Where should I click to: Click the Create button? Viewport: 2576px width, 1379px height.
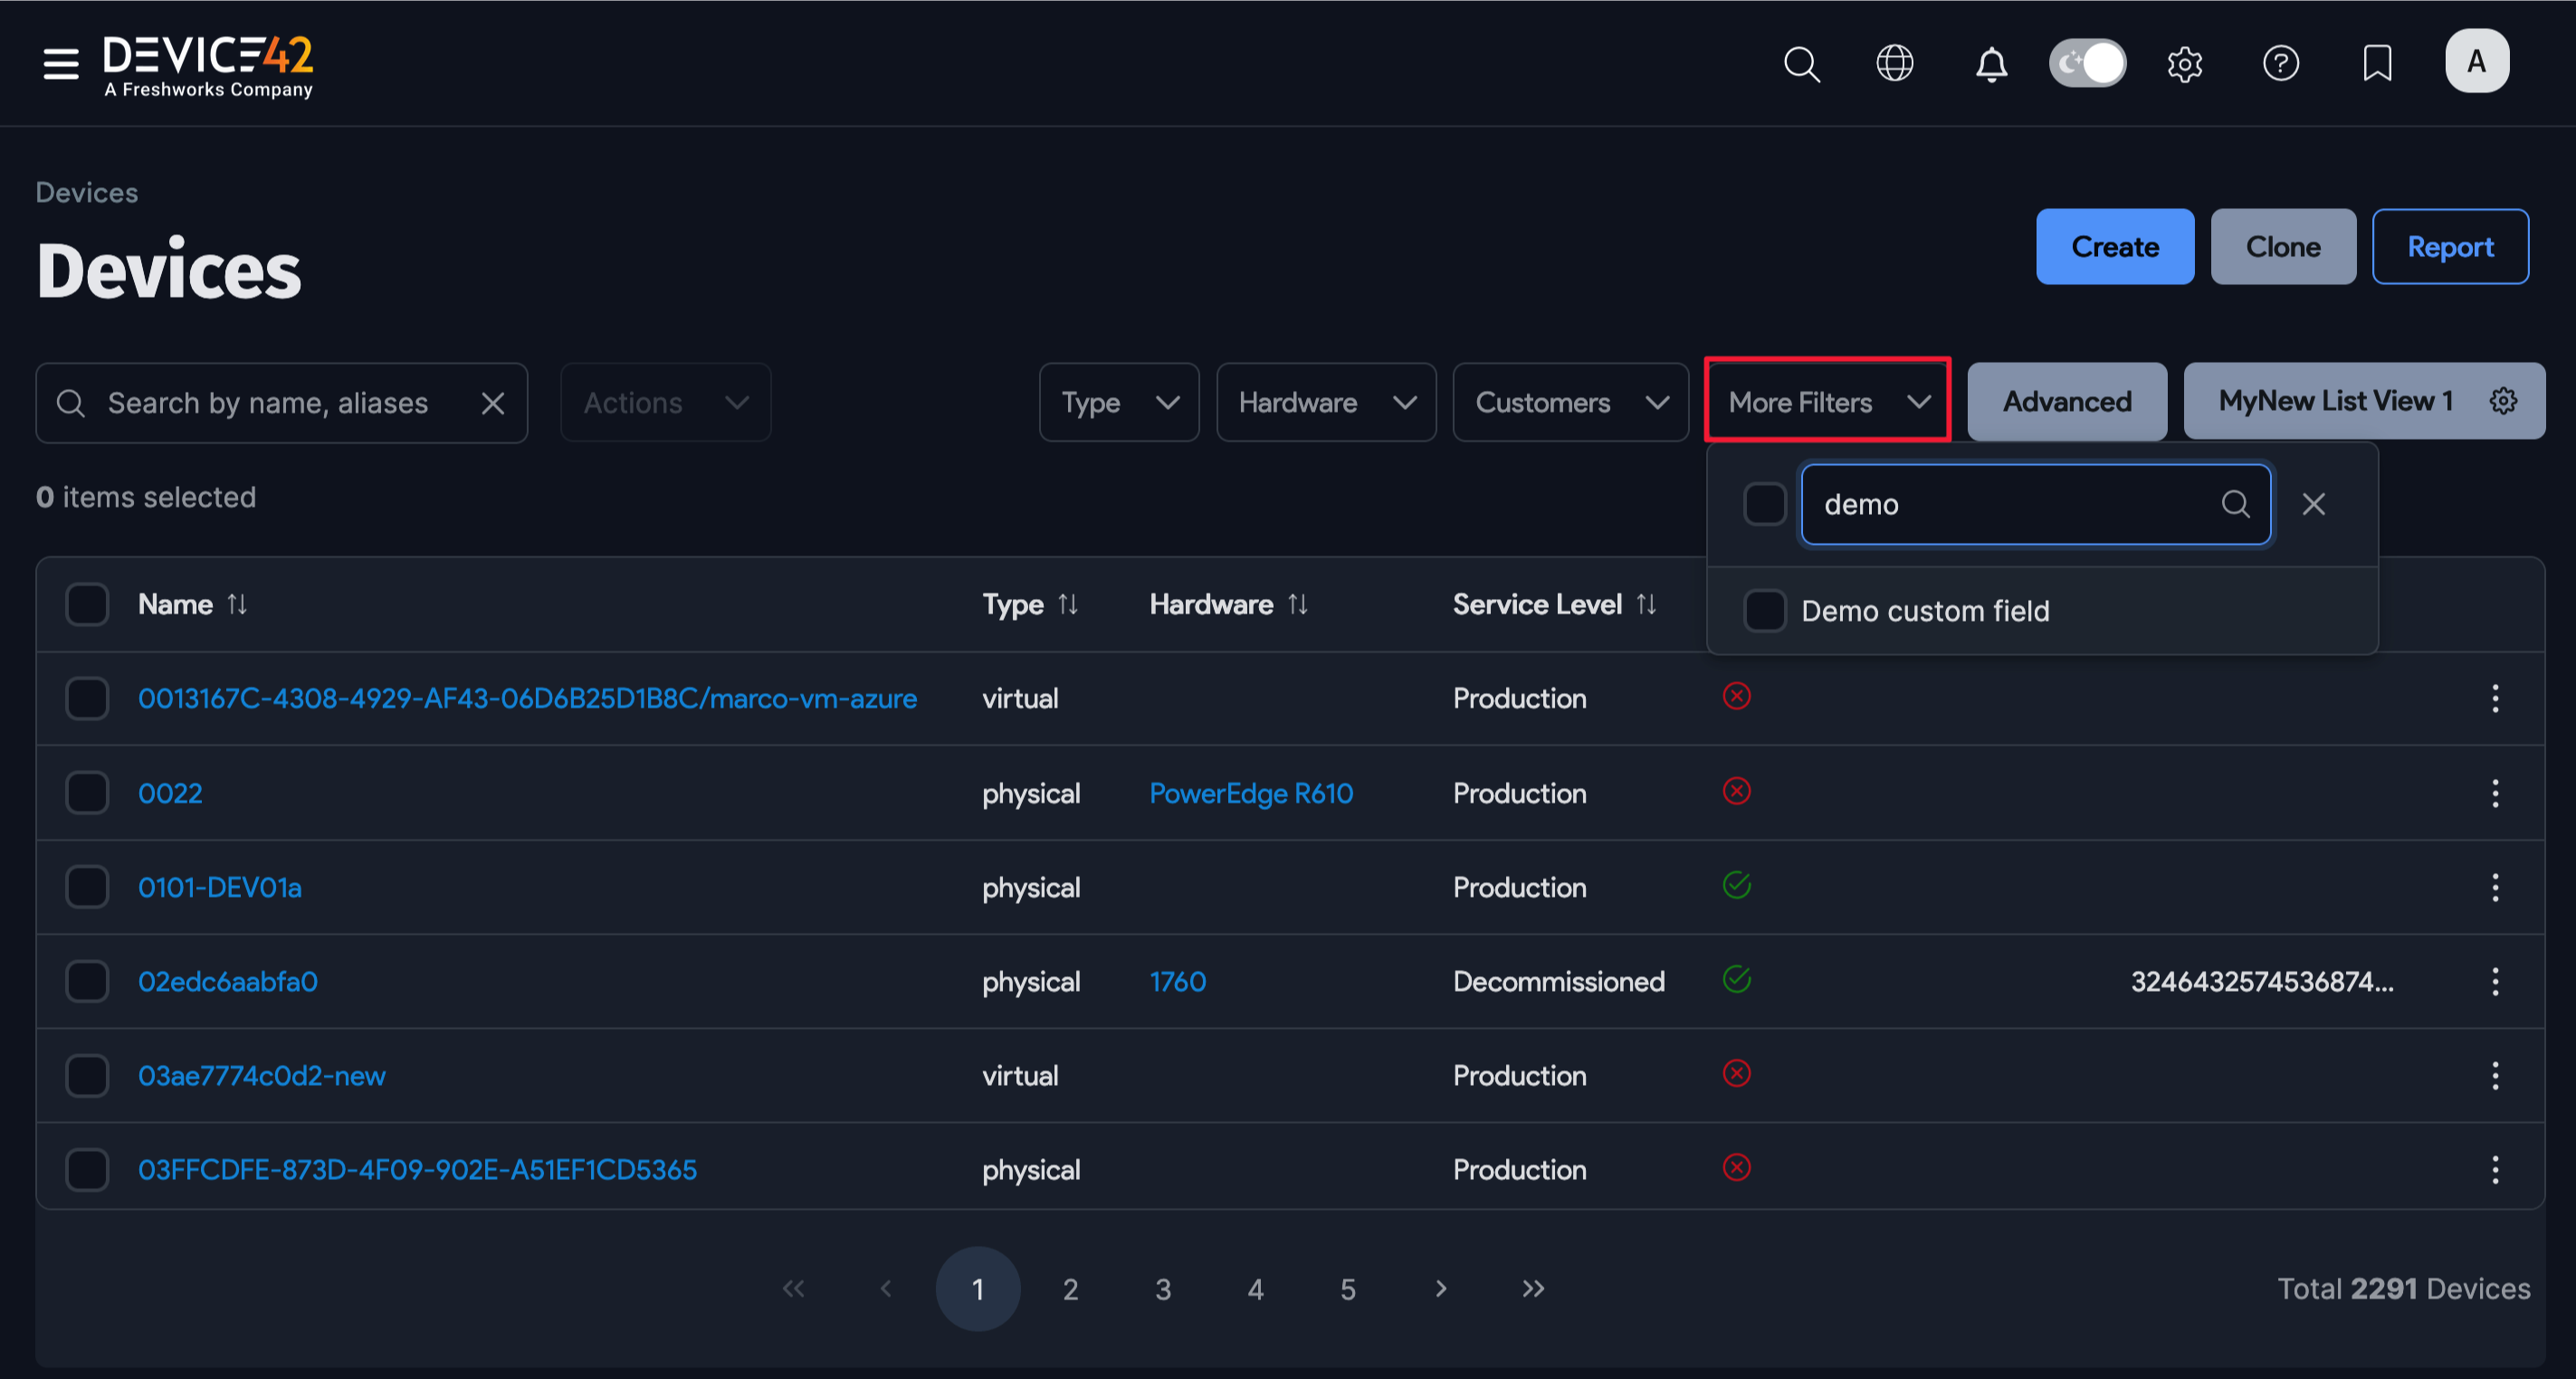2114,246
